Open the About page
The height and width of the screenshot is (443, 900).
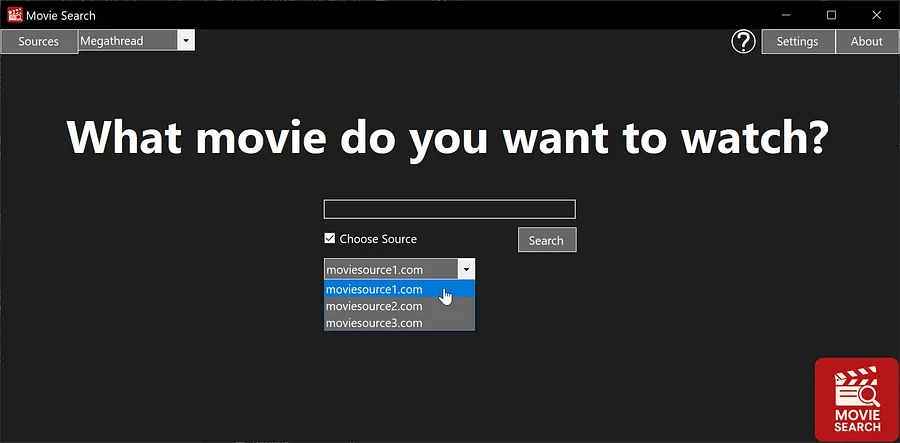866,41
